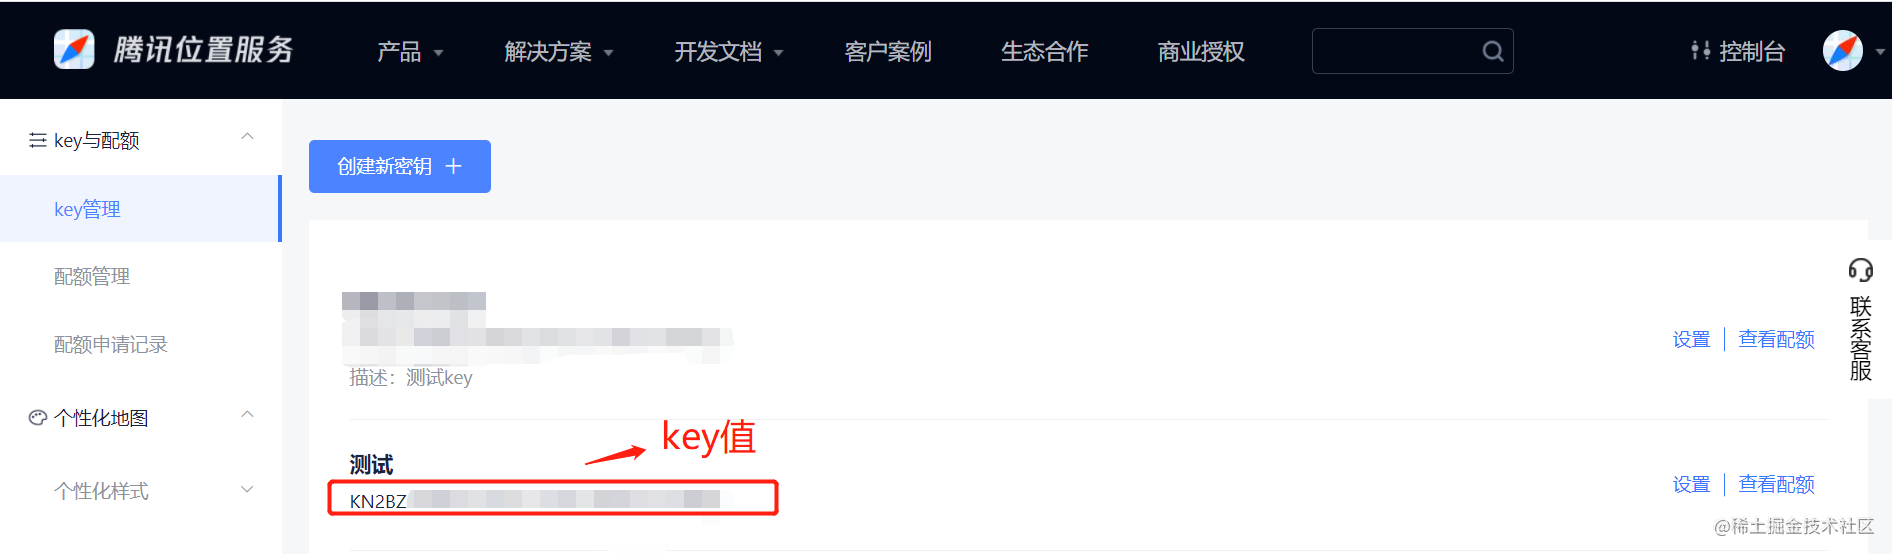Open the 开发文档 dropdown menu
Image resolution: width=1892 pixels, height=554 pixels.
729,51
